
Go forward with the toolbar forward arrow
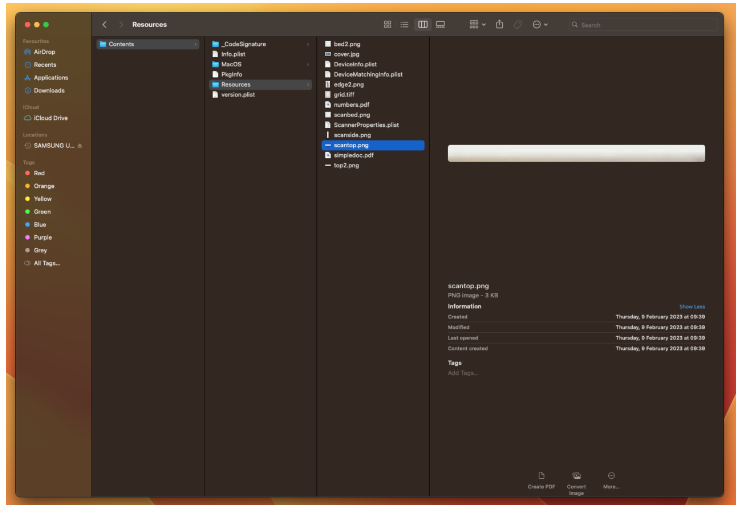(x=121, y=25)
